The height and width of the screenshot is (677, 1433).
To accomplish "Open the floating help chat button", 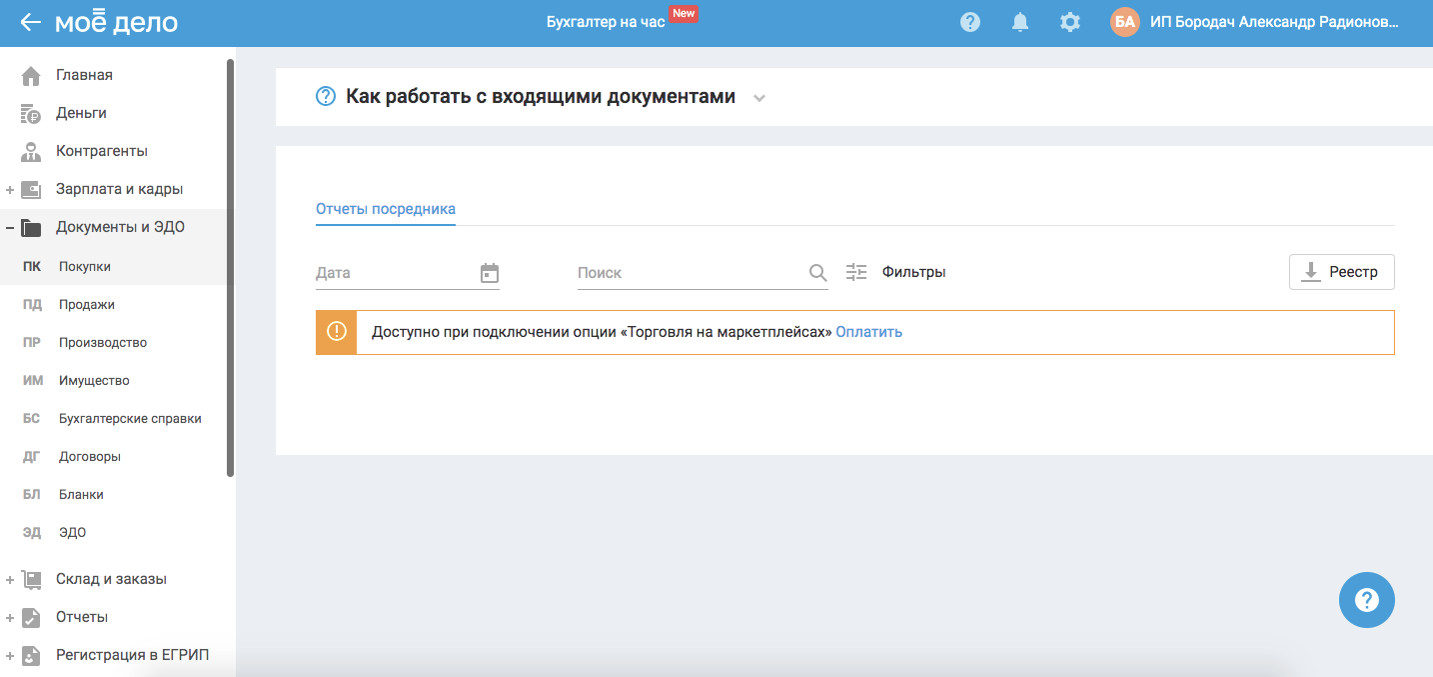I will click(x=1366, y=600).
